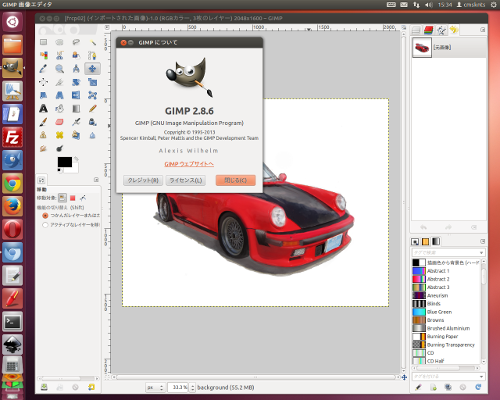Select the Zoom magnifier tool
This screenshot has height=400, width=500.
[60, 69]
